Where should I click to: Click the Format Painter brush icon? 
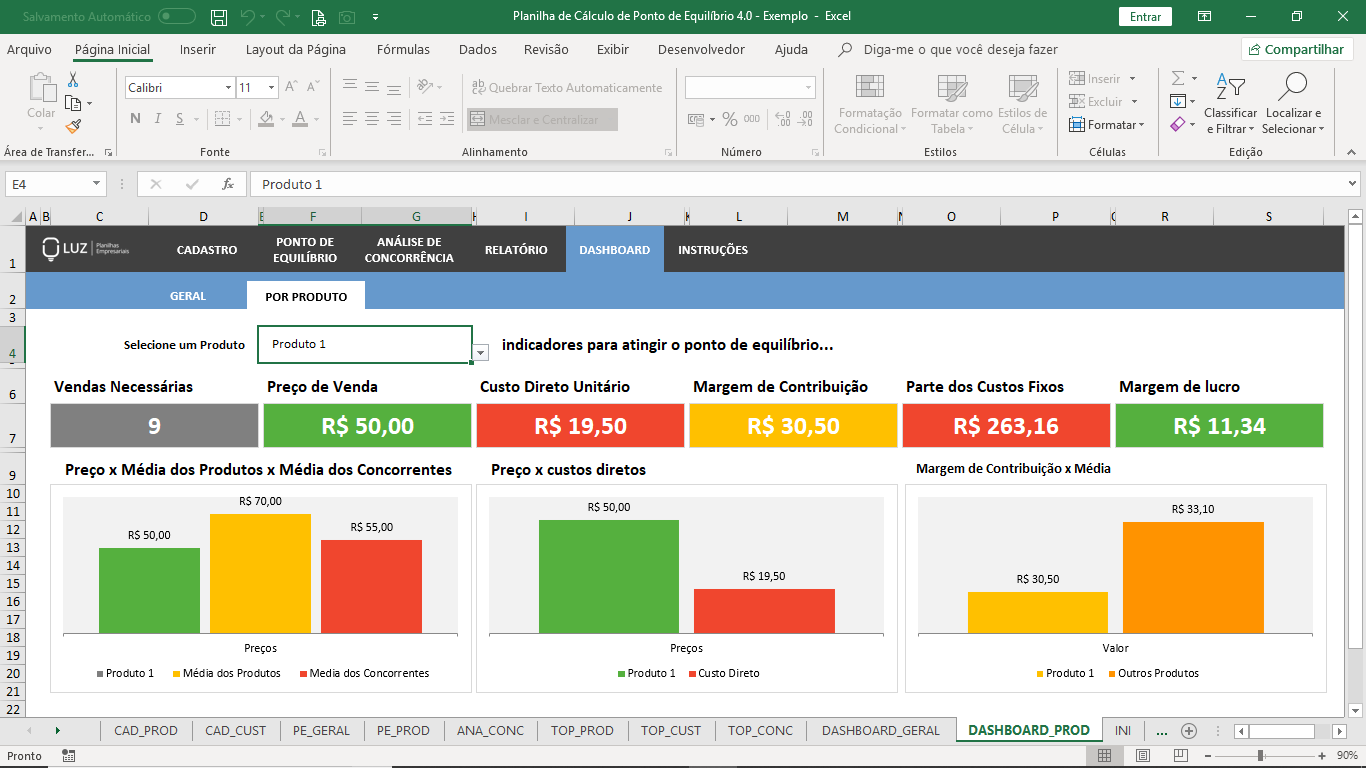73,126
